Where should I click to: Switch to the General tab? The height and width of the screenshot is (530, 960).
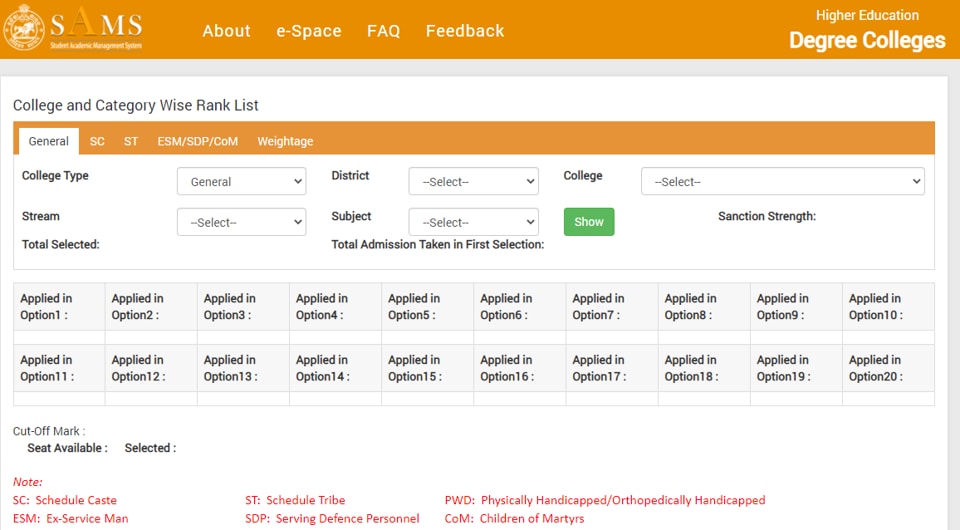click(48, 141)
